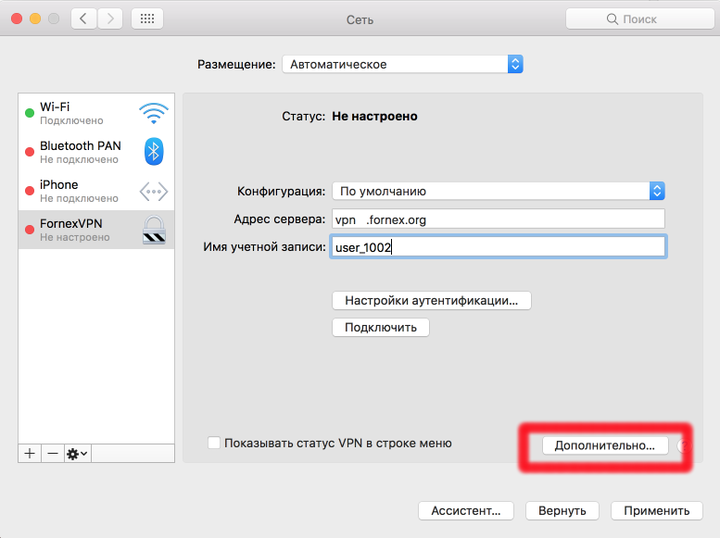Go forward with the right arrow
This screenshot has height=538, width=720.
[x=110, y=19]
